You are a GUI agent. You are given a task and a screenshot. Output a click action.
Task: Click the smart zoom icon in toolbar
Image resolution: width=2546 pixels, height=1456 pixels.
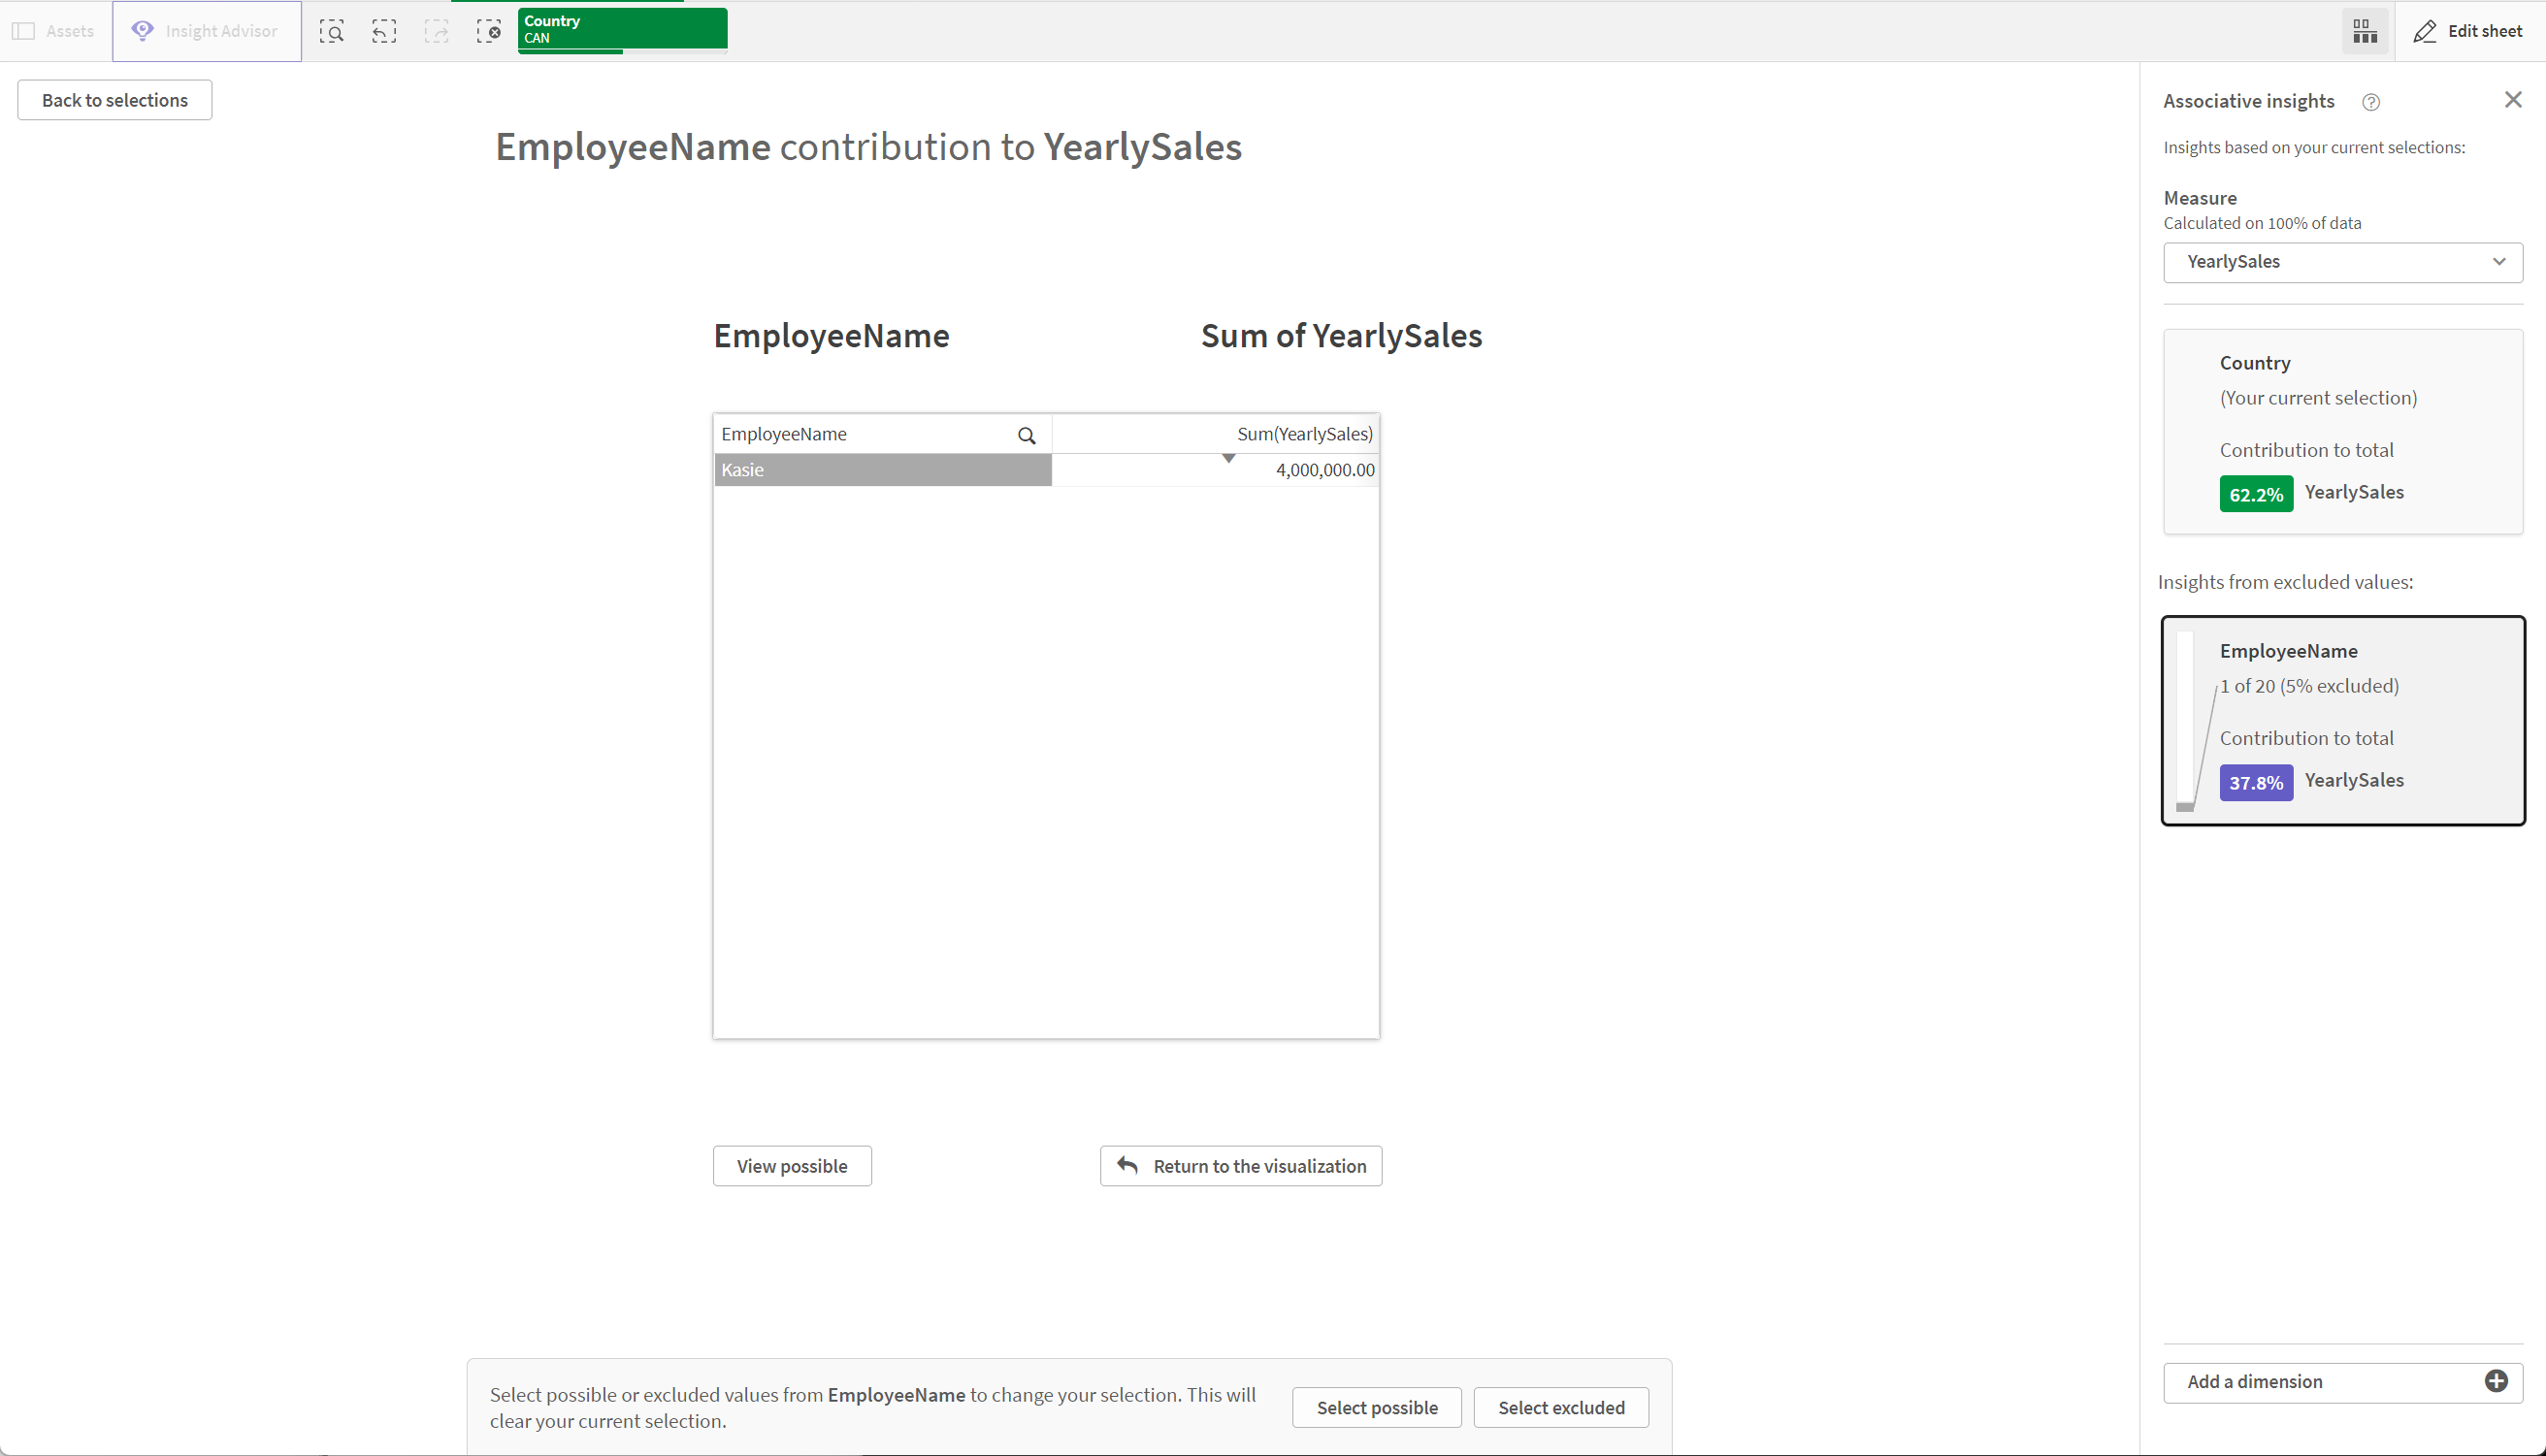pyautogui.click(x=332, y=30)
